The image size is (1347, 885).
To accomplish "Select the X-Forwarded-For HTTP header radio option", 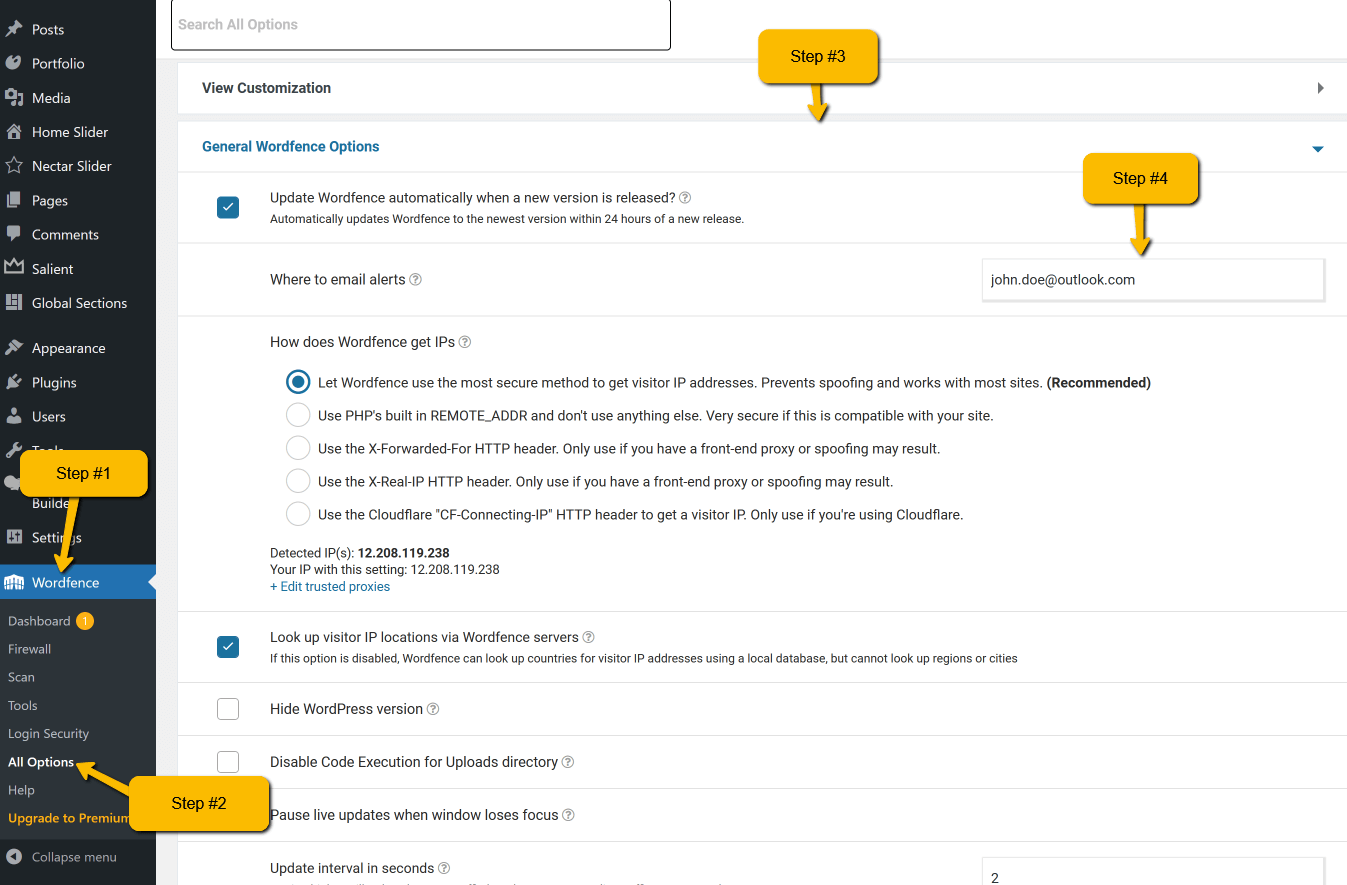I will [298, 448].
